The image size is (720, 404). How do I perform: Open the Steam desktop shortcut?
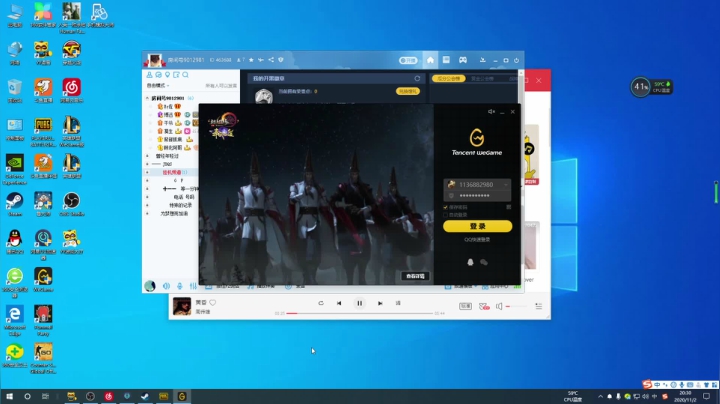click(x=15, y=204)
